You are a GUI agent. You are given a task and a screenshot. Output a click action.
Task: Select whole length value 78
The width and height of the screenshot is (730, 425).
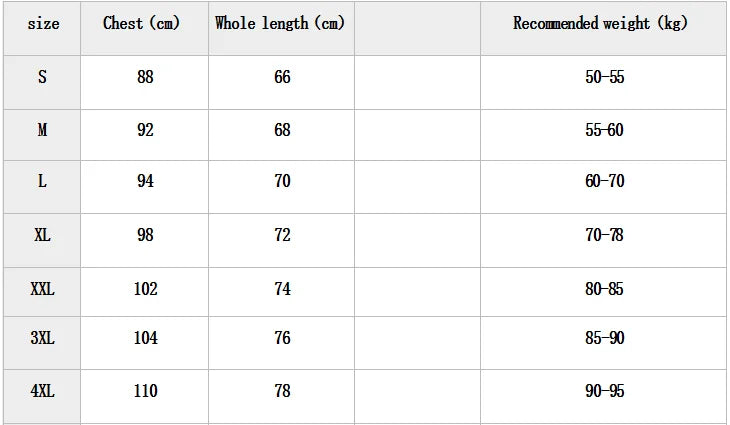[282, 391]
